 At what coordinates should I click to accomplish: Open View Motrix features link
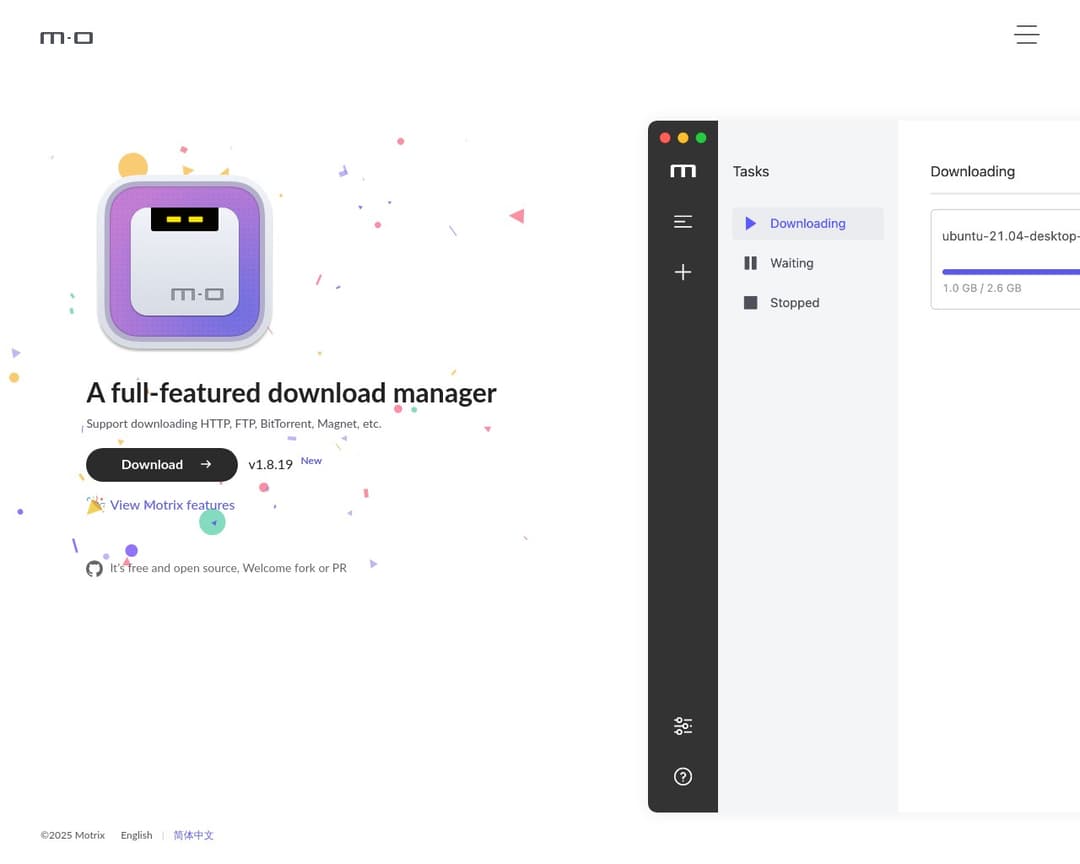tap(172, 505)
